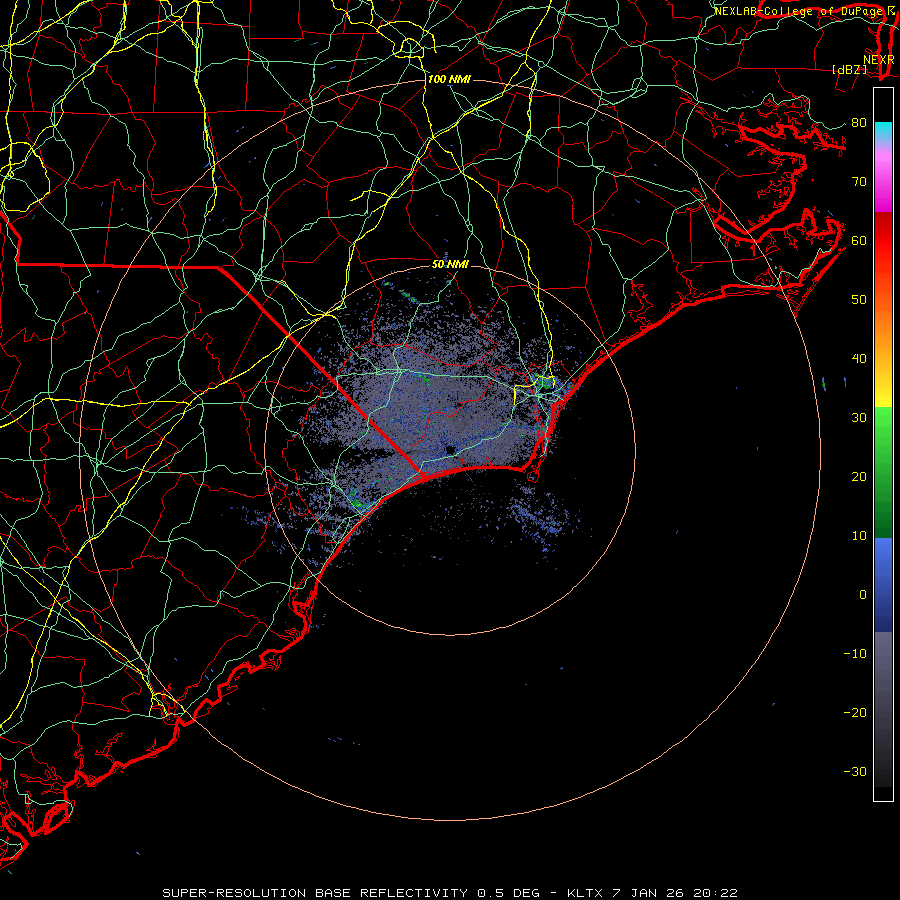The image size is (900, 900).
Task: Pick the gray segment of the color bar
Action: click(883, 709)
